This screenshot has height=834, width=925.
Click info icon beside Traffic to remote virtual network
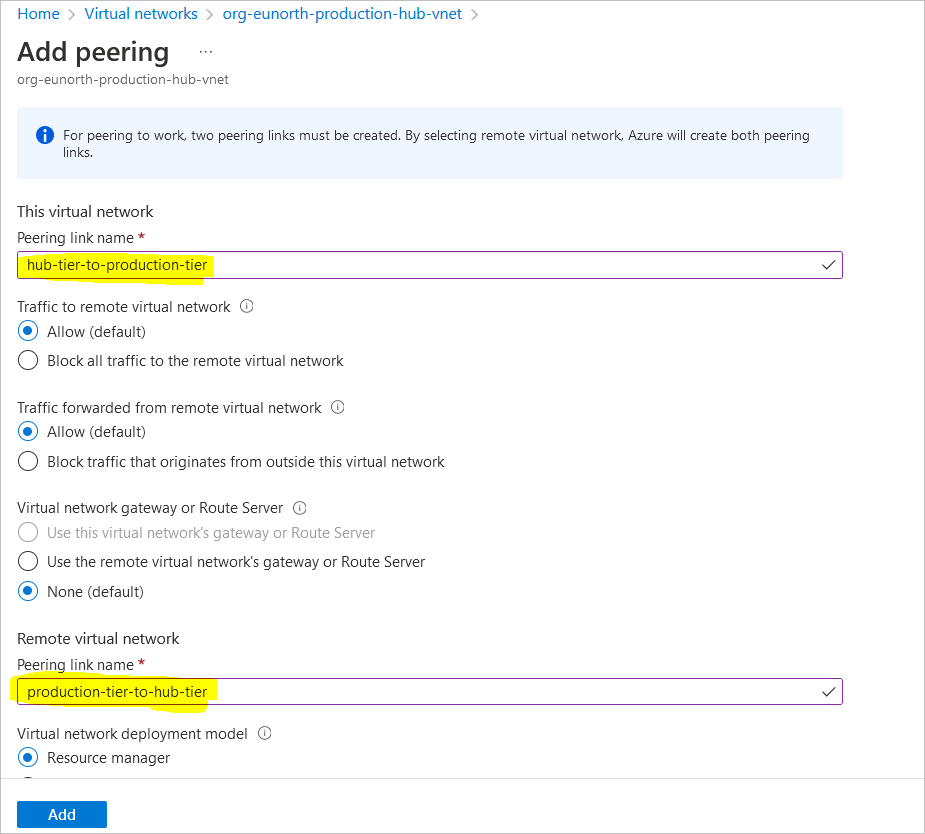247,306
